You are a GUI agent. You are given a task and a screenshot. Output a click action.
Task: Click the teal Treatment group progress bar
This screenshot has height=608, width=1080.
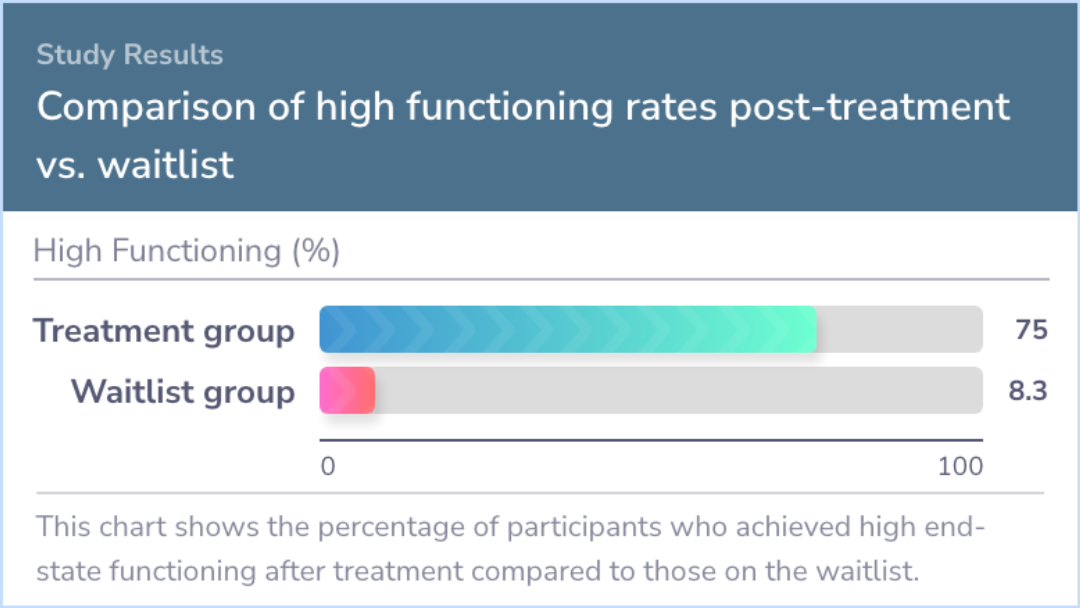[x=568, y=329]
